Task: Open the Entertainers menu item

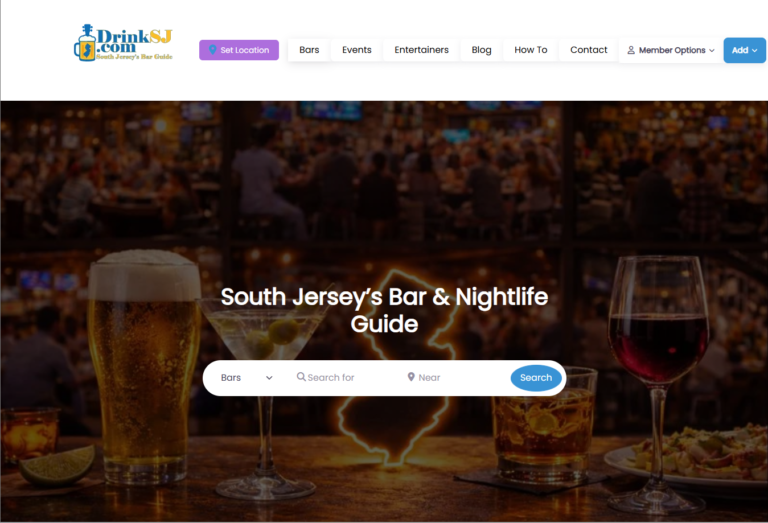Action: coord(421,49)
